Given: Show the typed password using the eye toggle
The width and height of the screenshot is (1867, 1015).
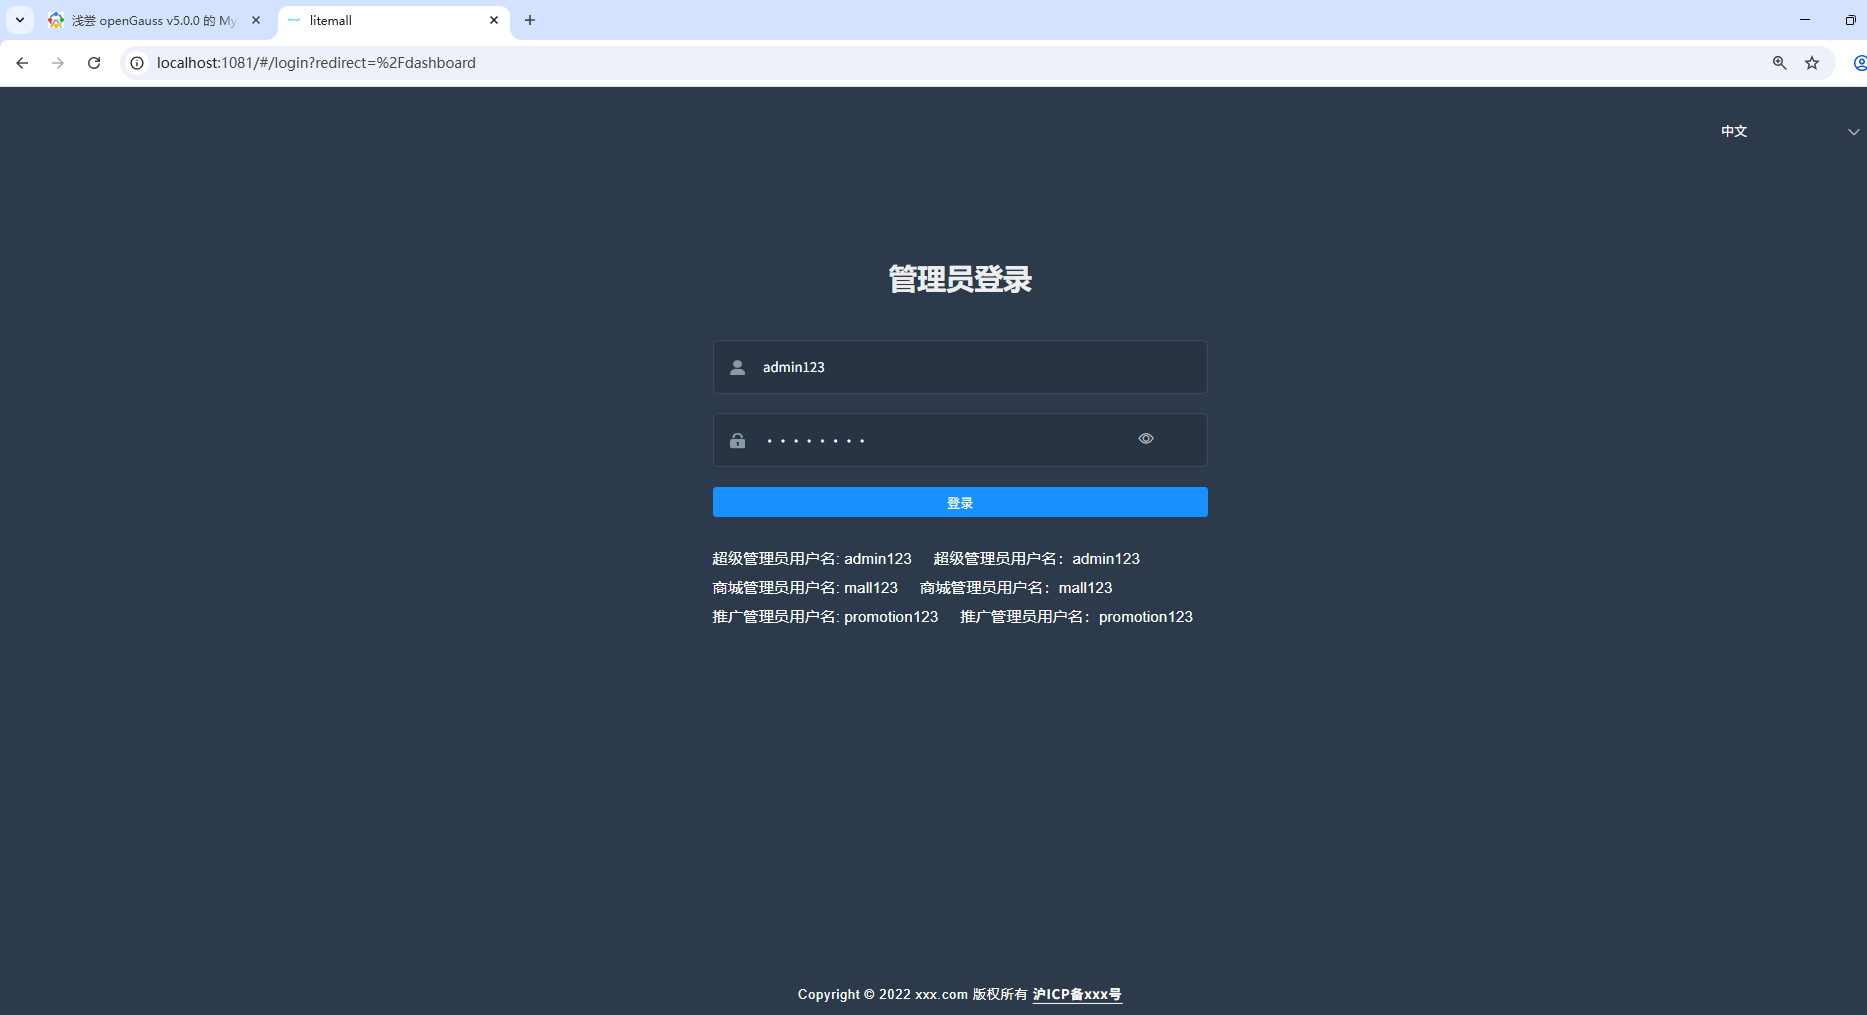Looking at the screenshot, I should [1145, 438].
